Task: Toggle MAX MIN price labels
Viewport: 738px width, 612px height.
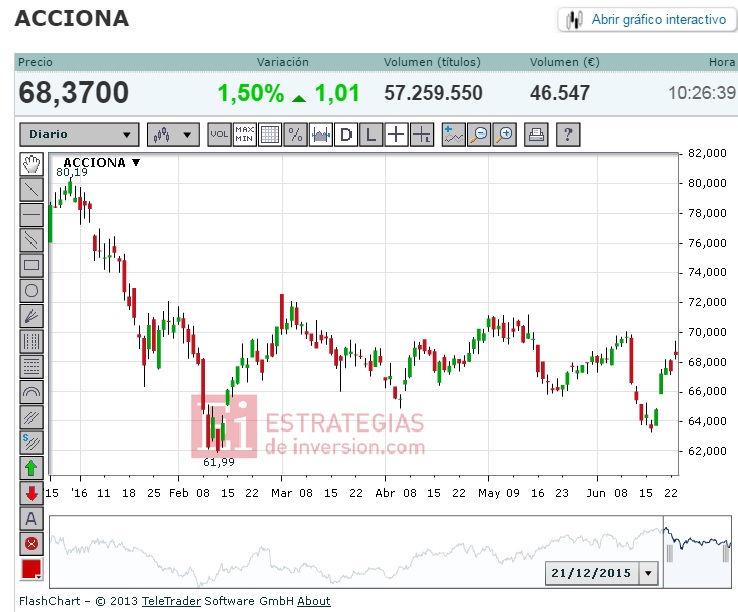Action: click(245, 135)
